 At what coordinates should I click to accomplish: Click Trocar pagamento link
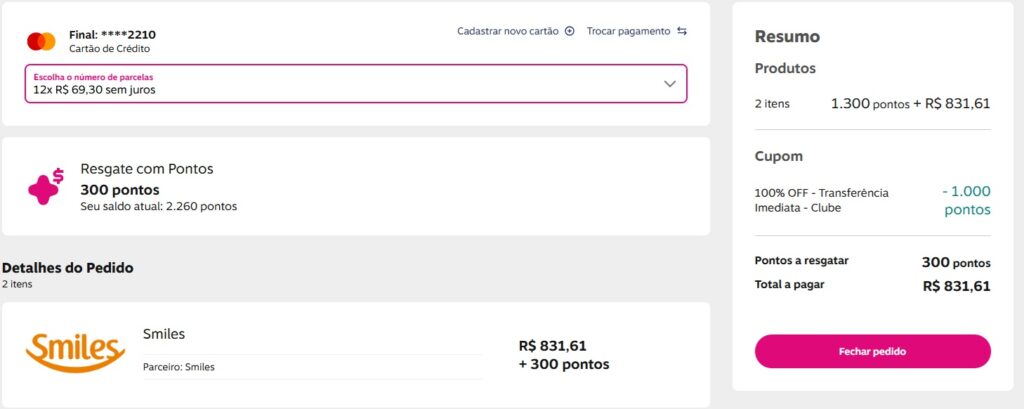coord(628,31)
